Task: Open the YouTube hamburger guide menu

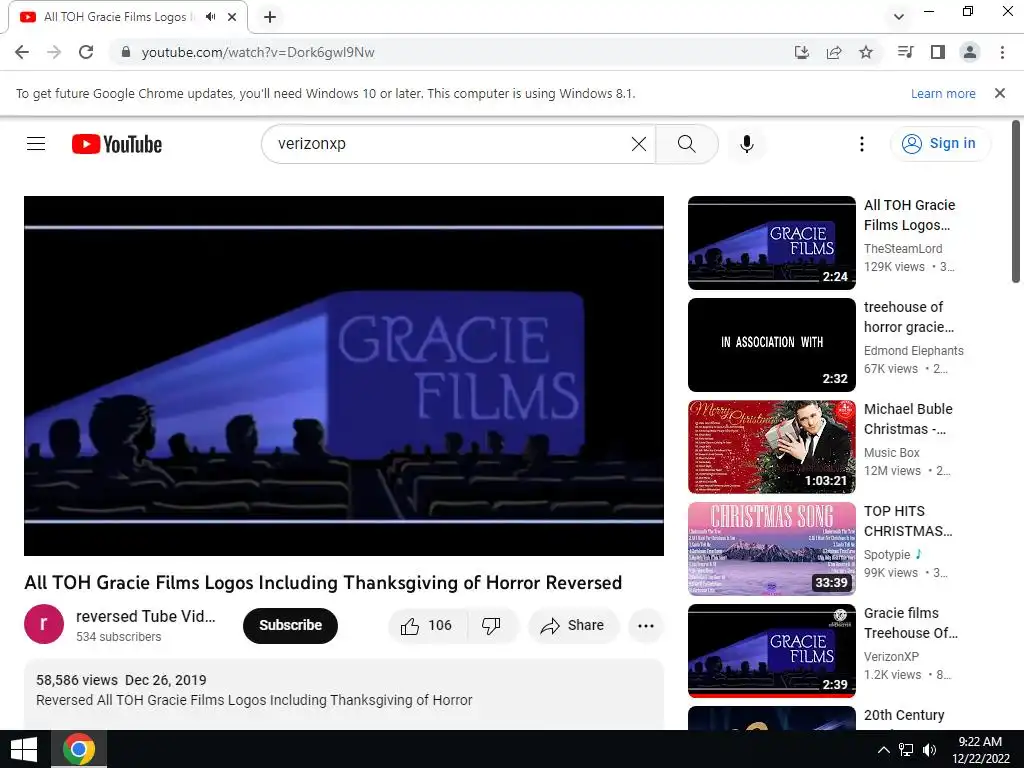Action: [36, 144]
